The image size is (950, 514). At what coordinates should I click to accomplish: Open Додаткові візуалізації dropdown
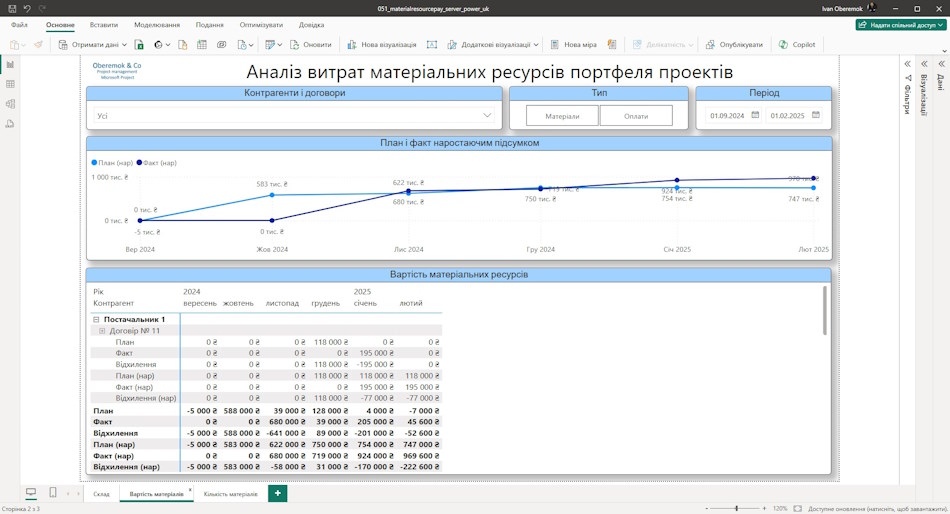536,45
